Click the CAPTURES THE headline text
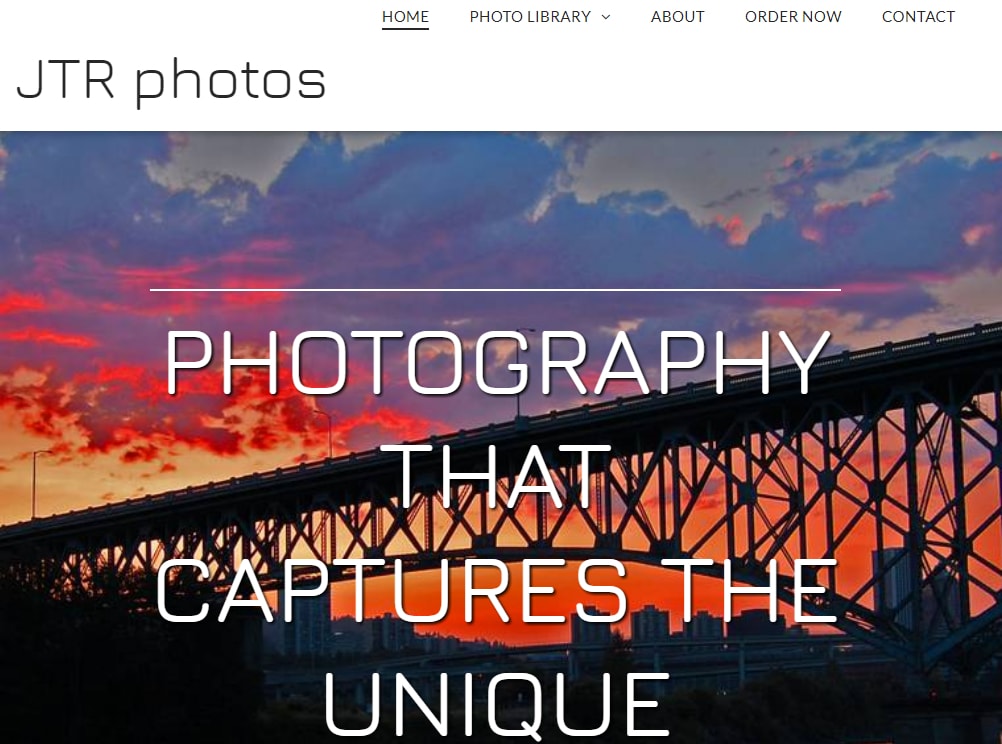This screenshot has height=744, width=1002. (x=496, y=590)
